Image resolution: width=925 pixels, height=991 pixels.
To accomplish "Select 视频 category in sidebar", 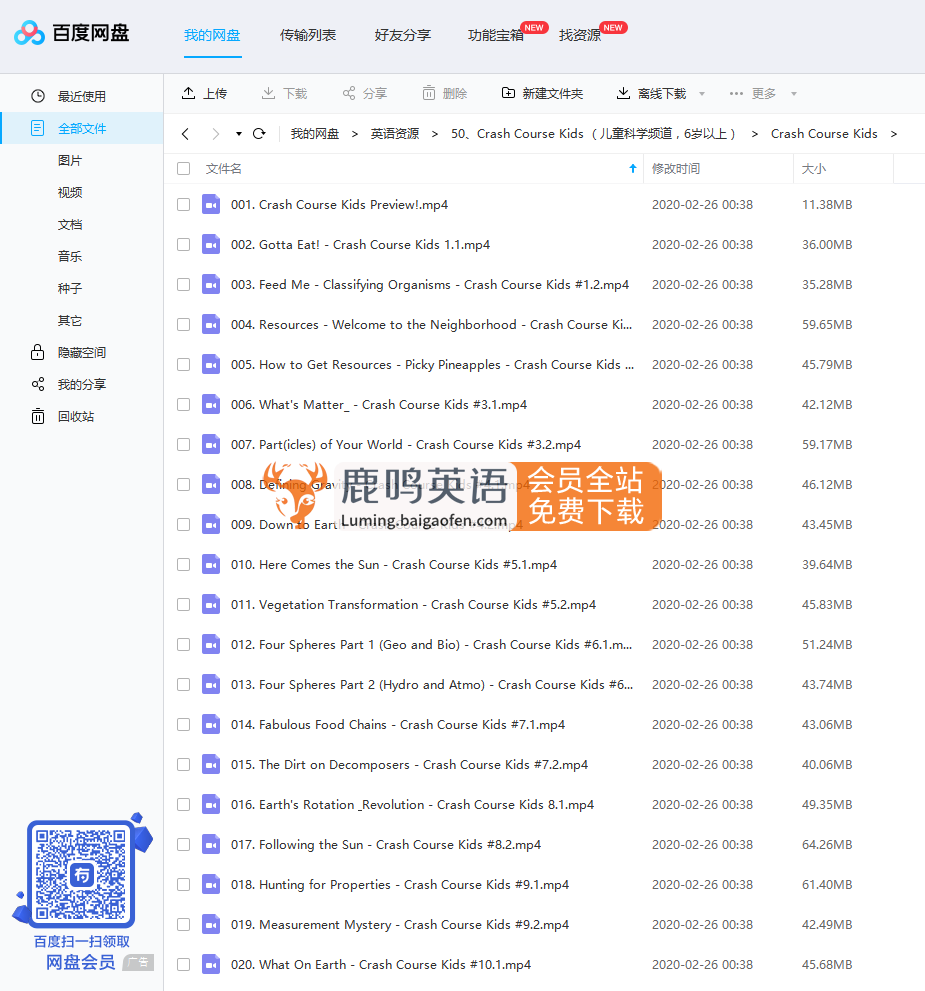I will pyautogui.click(x=70, y=192).
